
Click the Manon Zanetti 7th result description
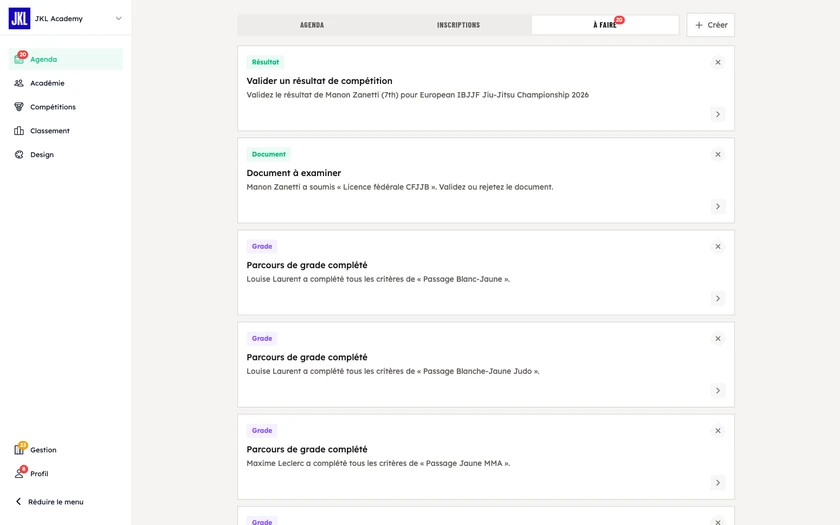[x=417, y=95]
